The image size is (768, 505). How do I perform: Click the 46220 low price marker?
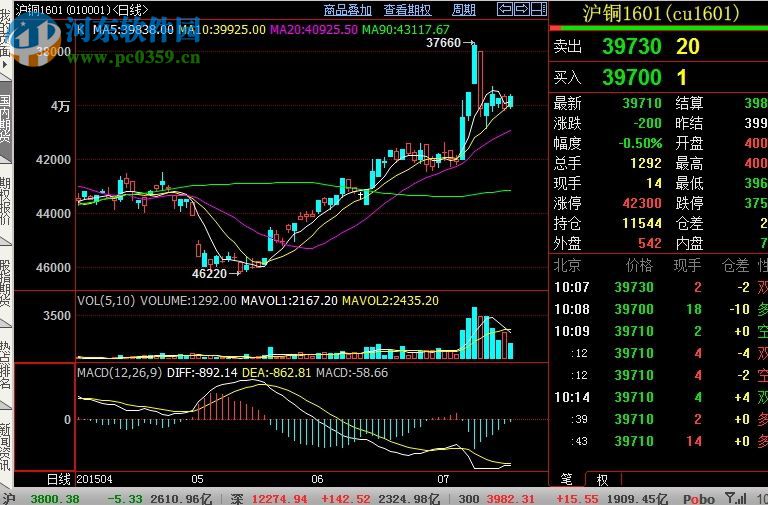(210, 273)
